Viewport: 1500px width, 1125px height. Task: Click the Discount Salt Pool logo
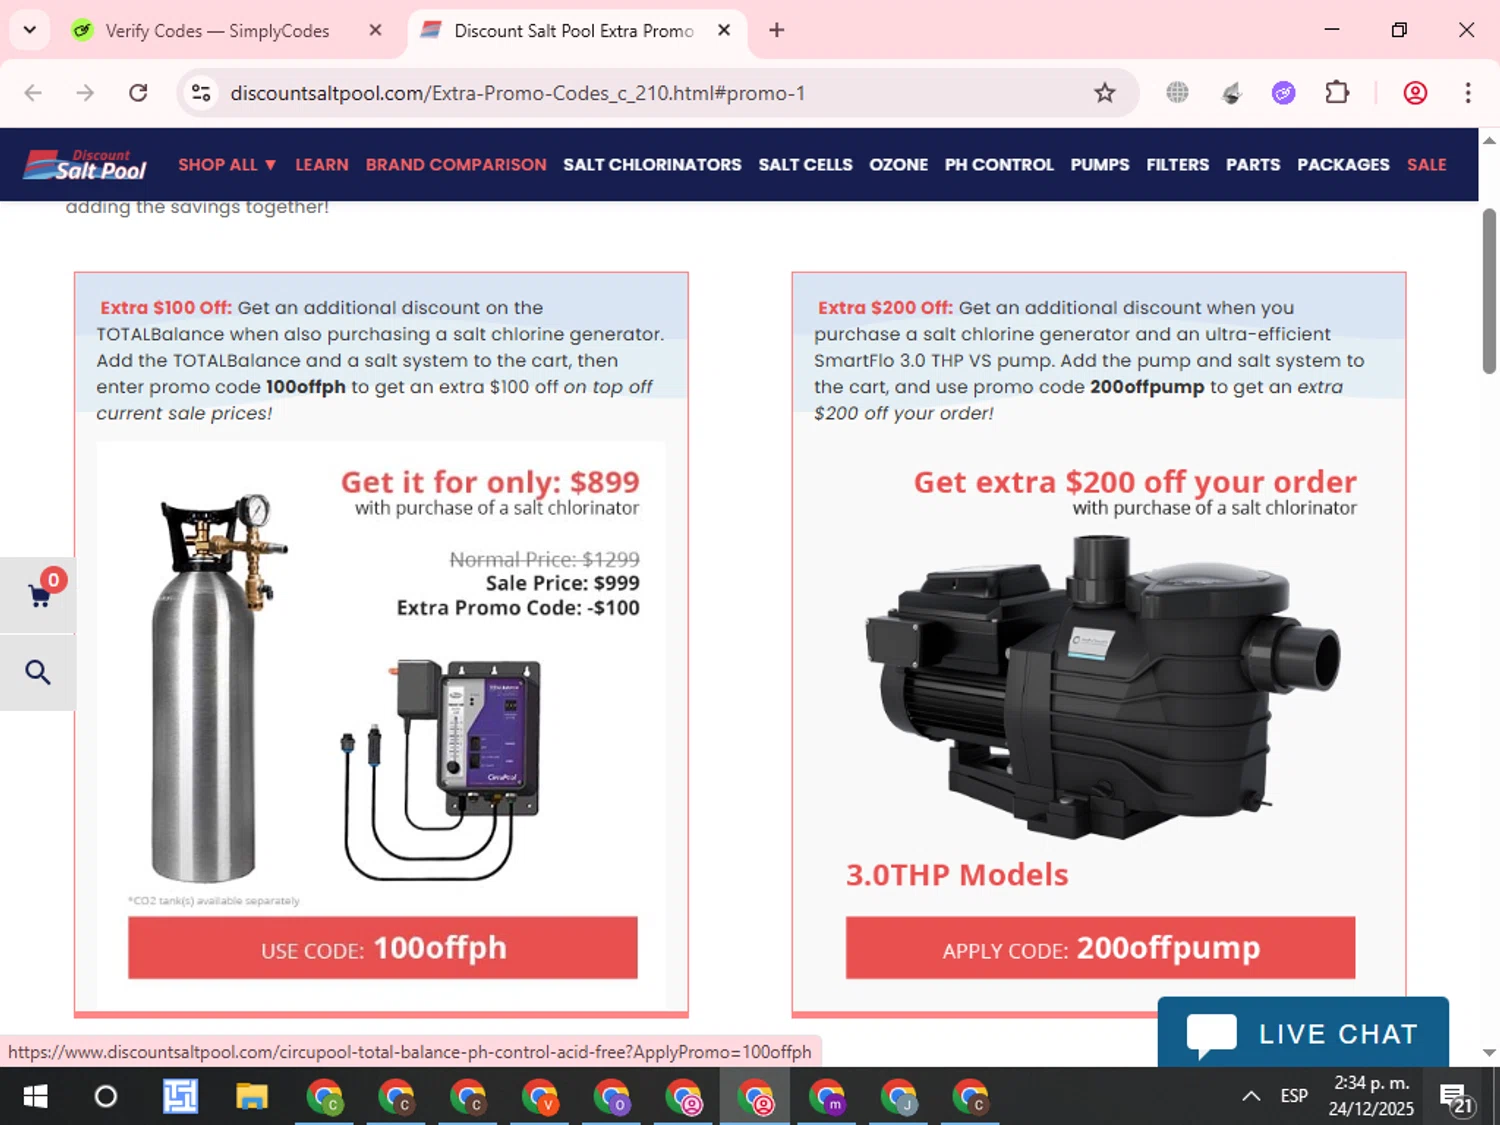[x=85, y=164]
